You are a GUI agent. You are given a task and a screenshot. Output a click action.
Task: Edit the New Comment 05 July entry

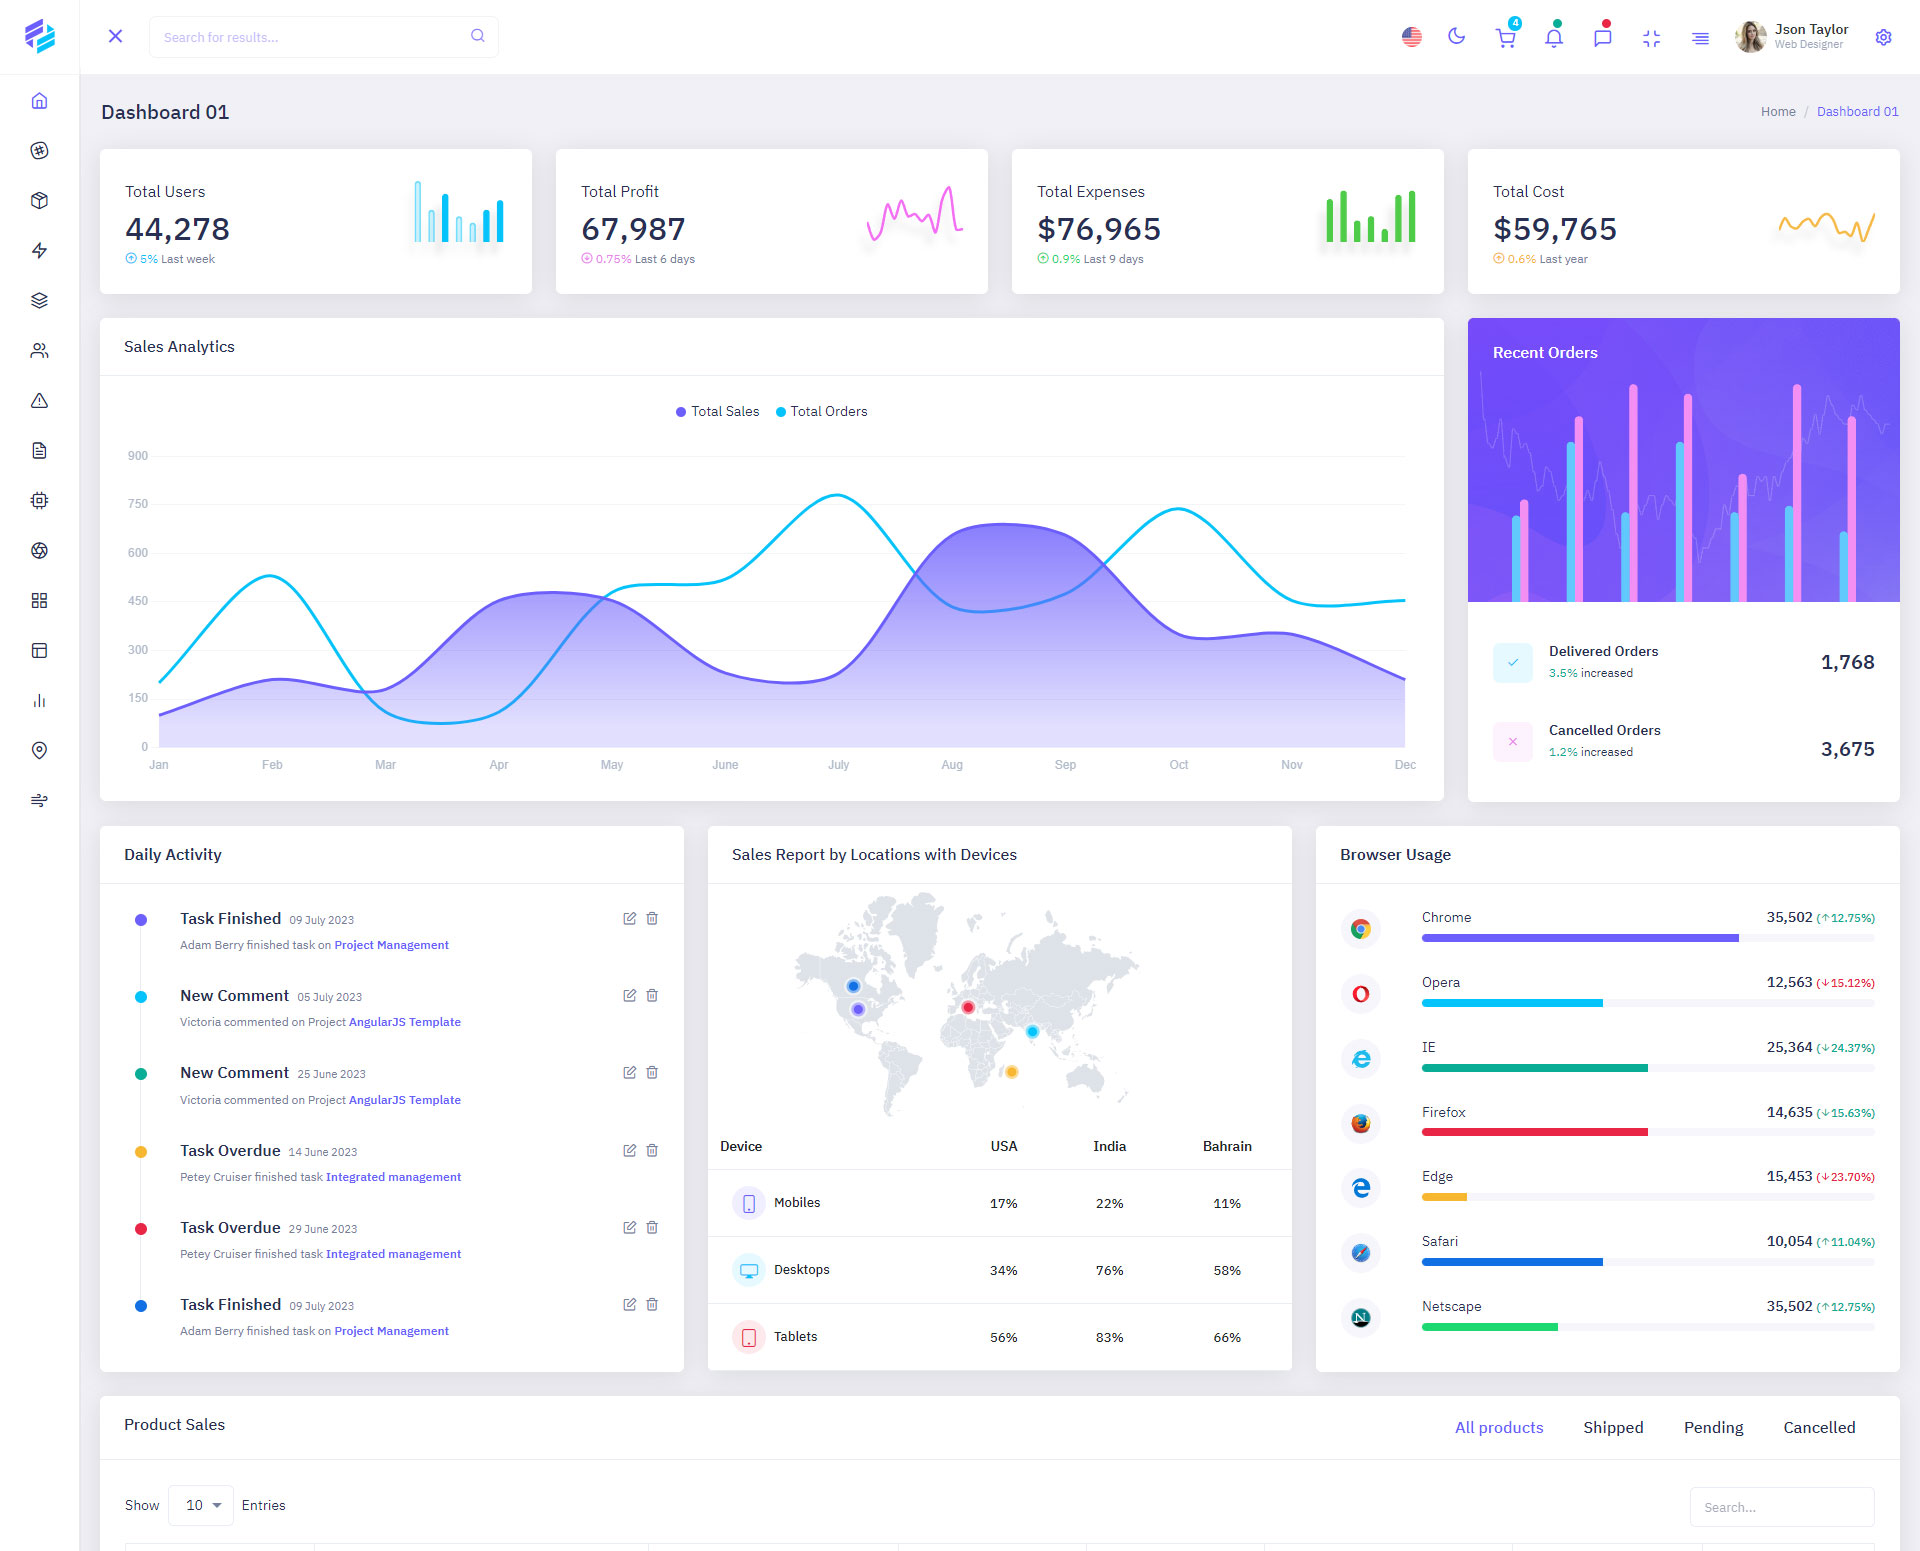629,995
